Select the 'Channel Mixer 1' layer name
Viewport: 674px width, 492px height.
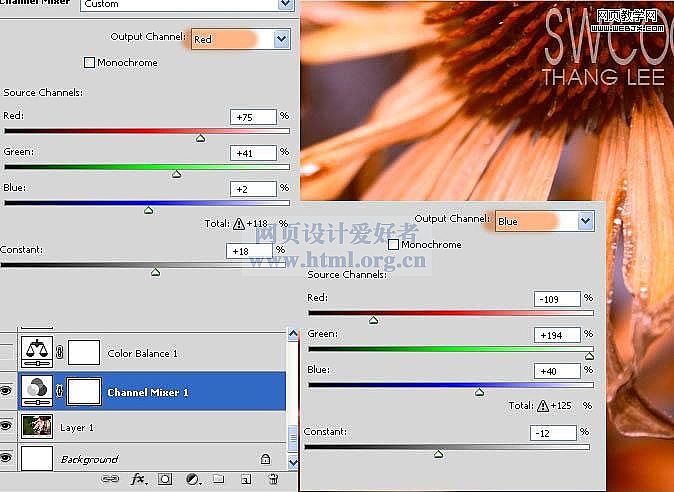click(x=148, y=392)
